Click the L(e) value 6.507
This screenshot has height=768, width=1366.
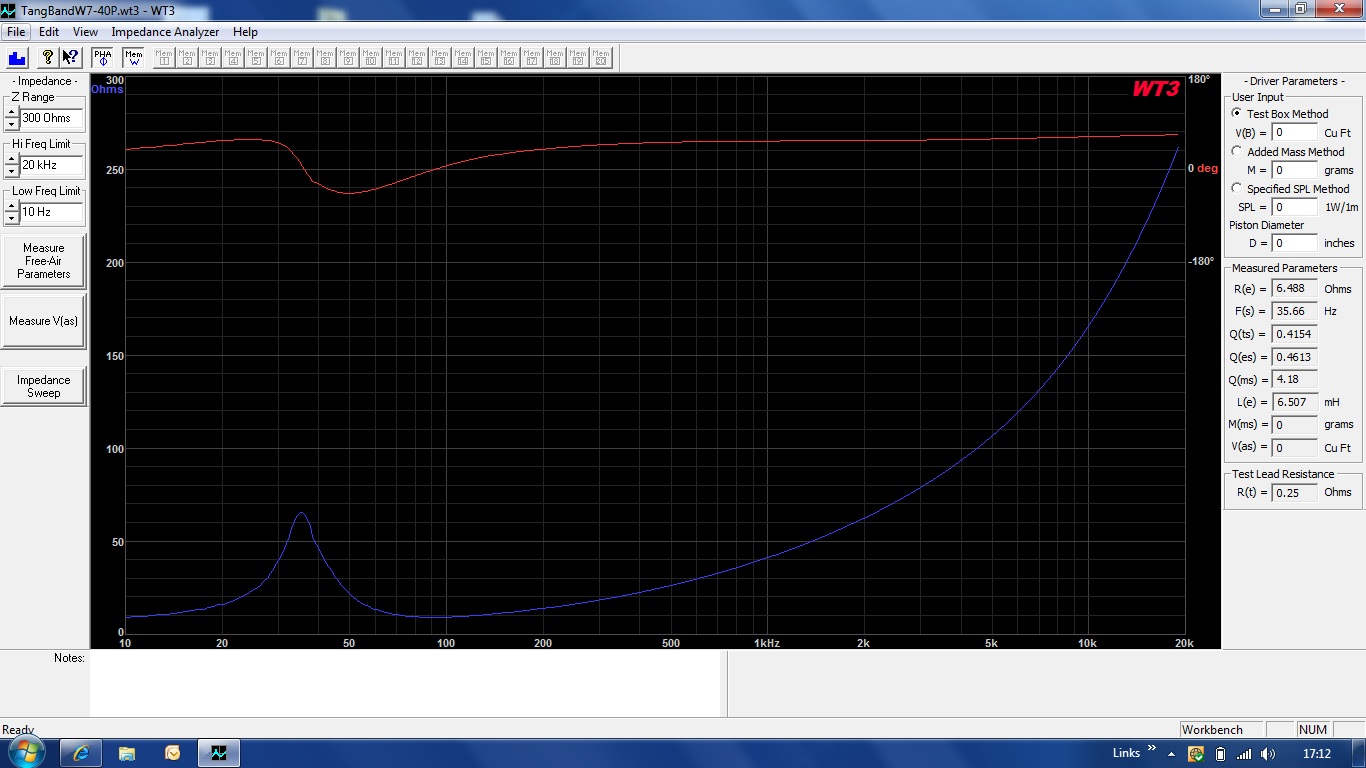(x=1295, y=402)
